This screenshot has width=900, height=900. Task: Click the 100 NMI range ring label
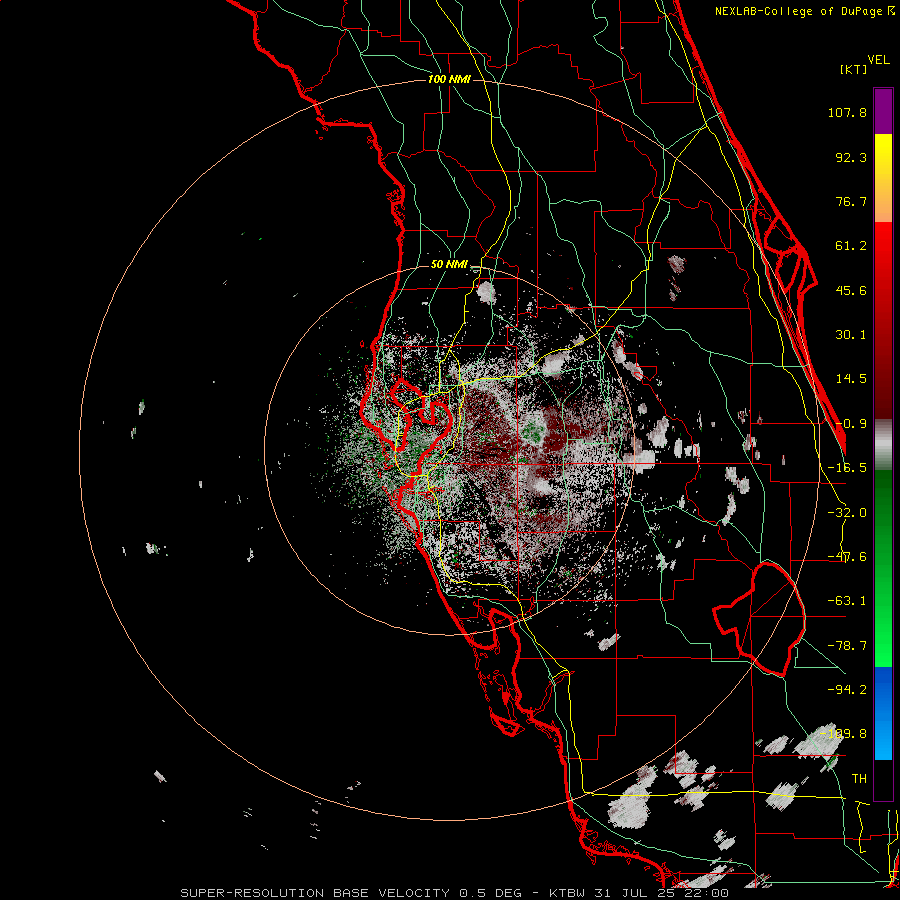449,79
